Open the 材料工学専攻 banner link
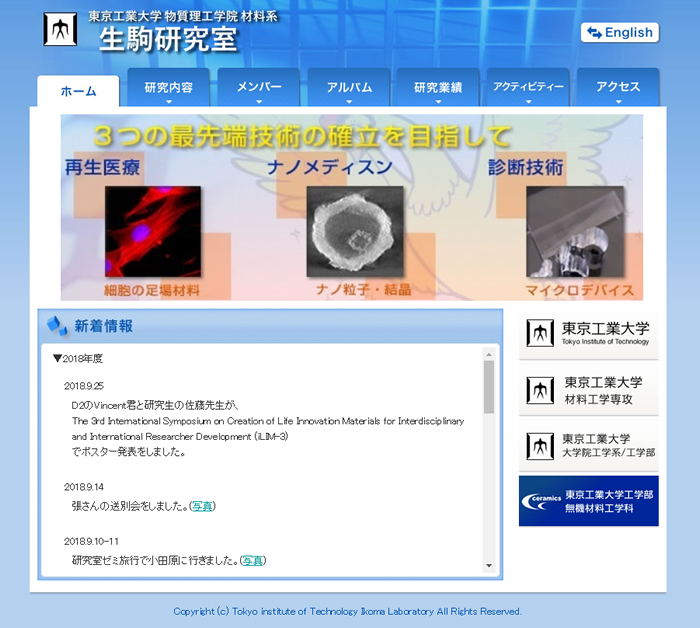The width and height of the screenshot is (700, 628). [588, 390]
